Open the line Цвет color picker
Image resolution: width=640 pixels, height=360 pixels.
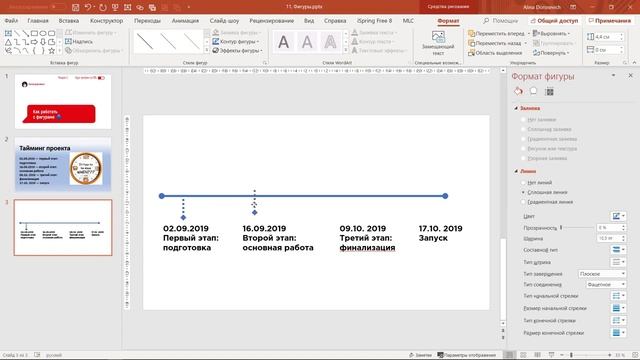[x=618, y=216]
